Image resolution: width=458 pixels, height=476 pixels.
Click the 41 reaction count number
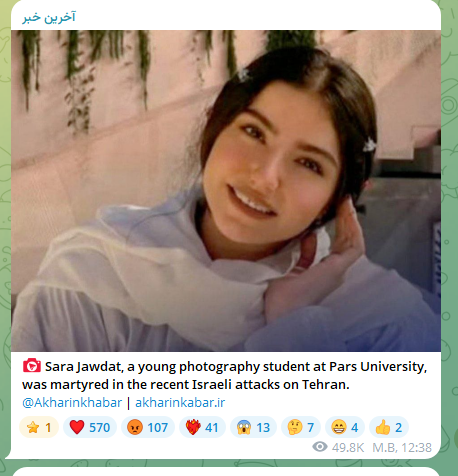pos(212,428)
